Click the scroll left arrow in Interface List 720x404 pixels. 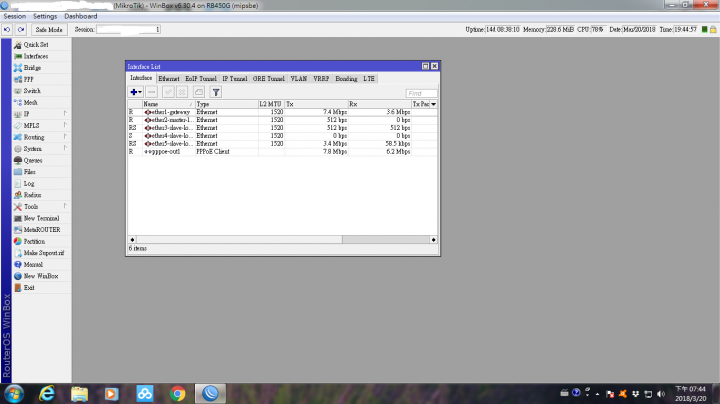pyautogui.click(x=132, y=240)
